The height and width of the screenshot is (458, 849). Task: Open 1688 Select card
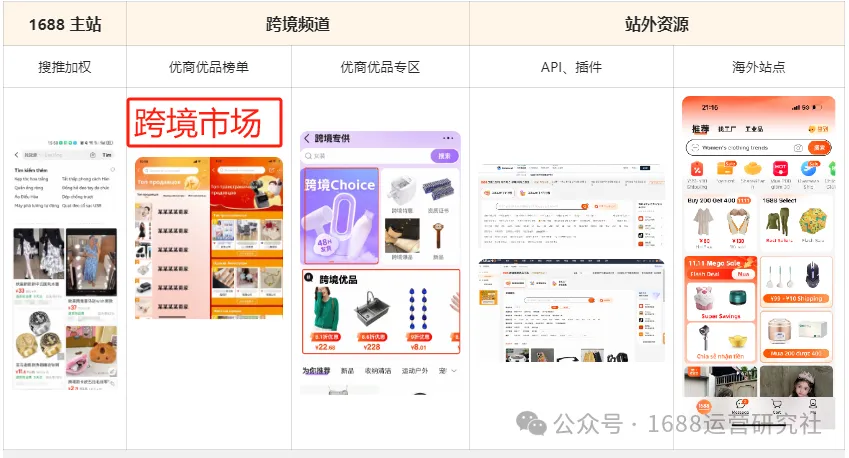pyautogui.click(x=796, y=223)
